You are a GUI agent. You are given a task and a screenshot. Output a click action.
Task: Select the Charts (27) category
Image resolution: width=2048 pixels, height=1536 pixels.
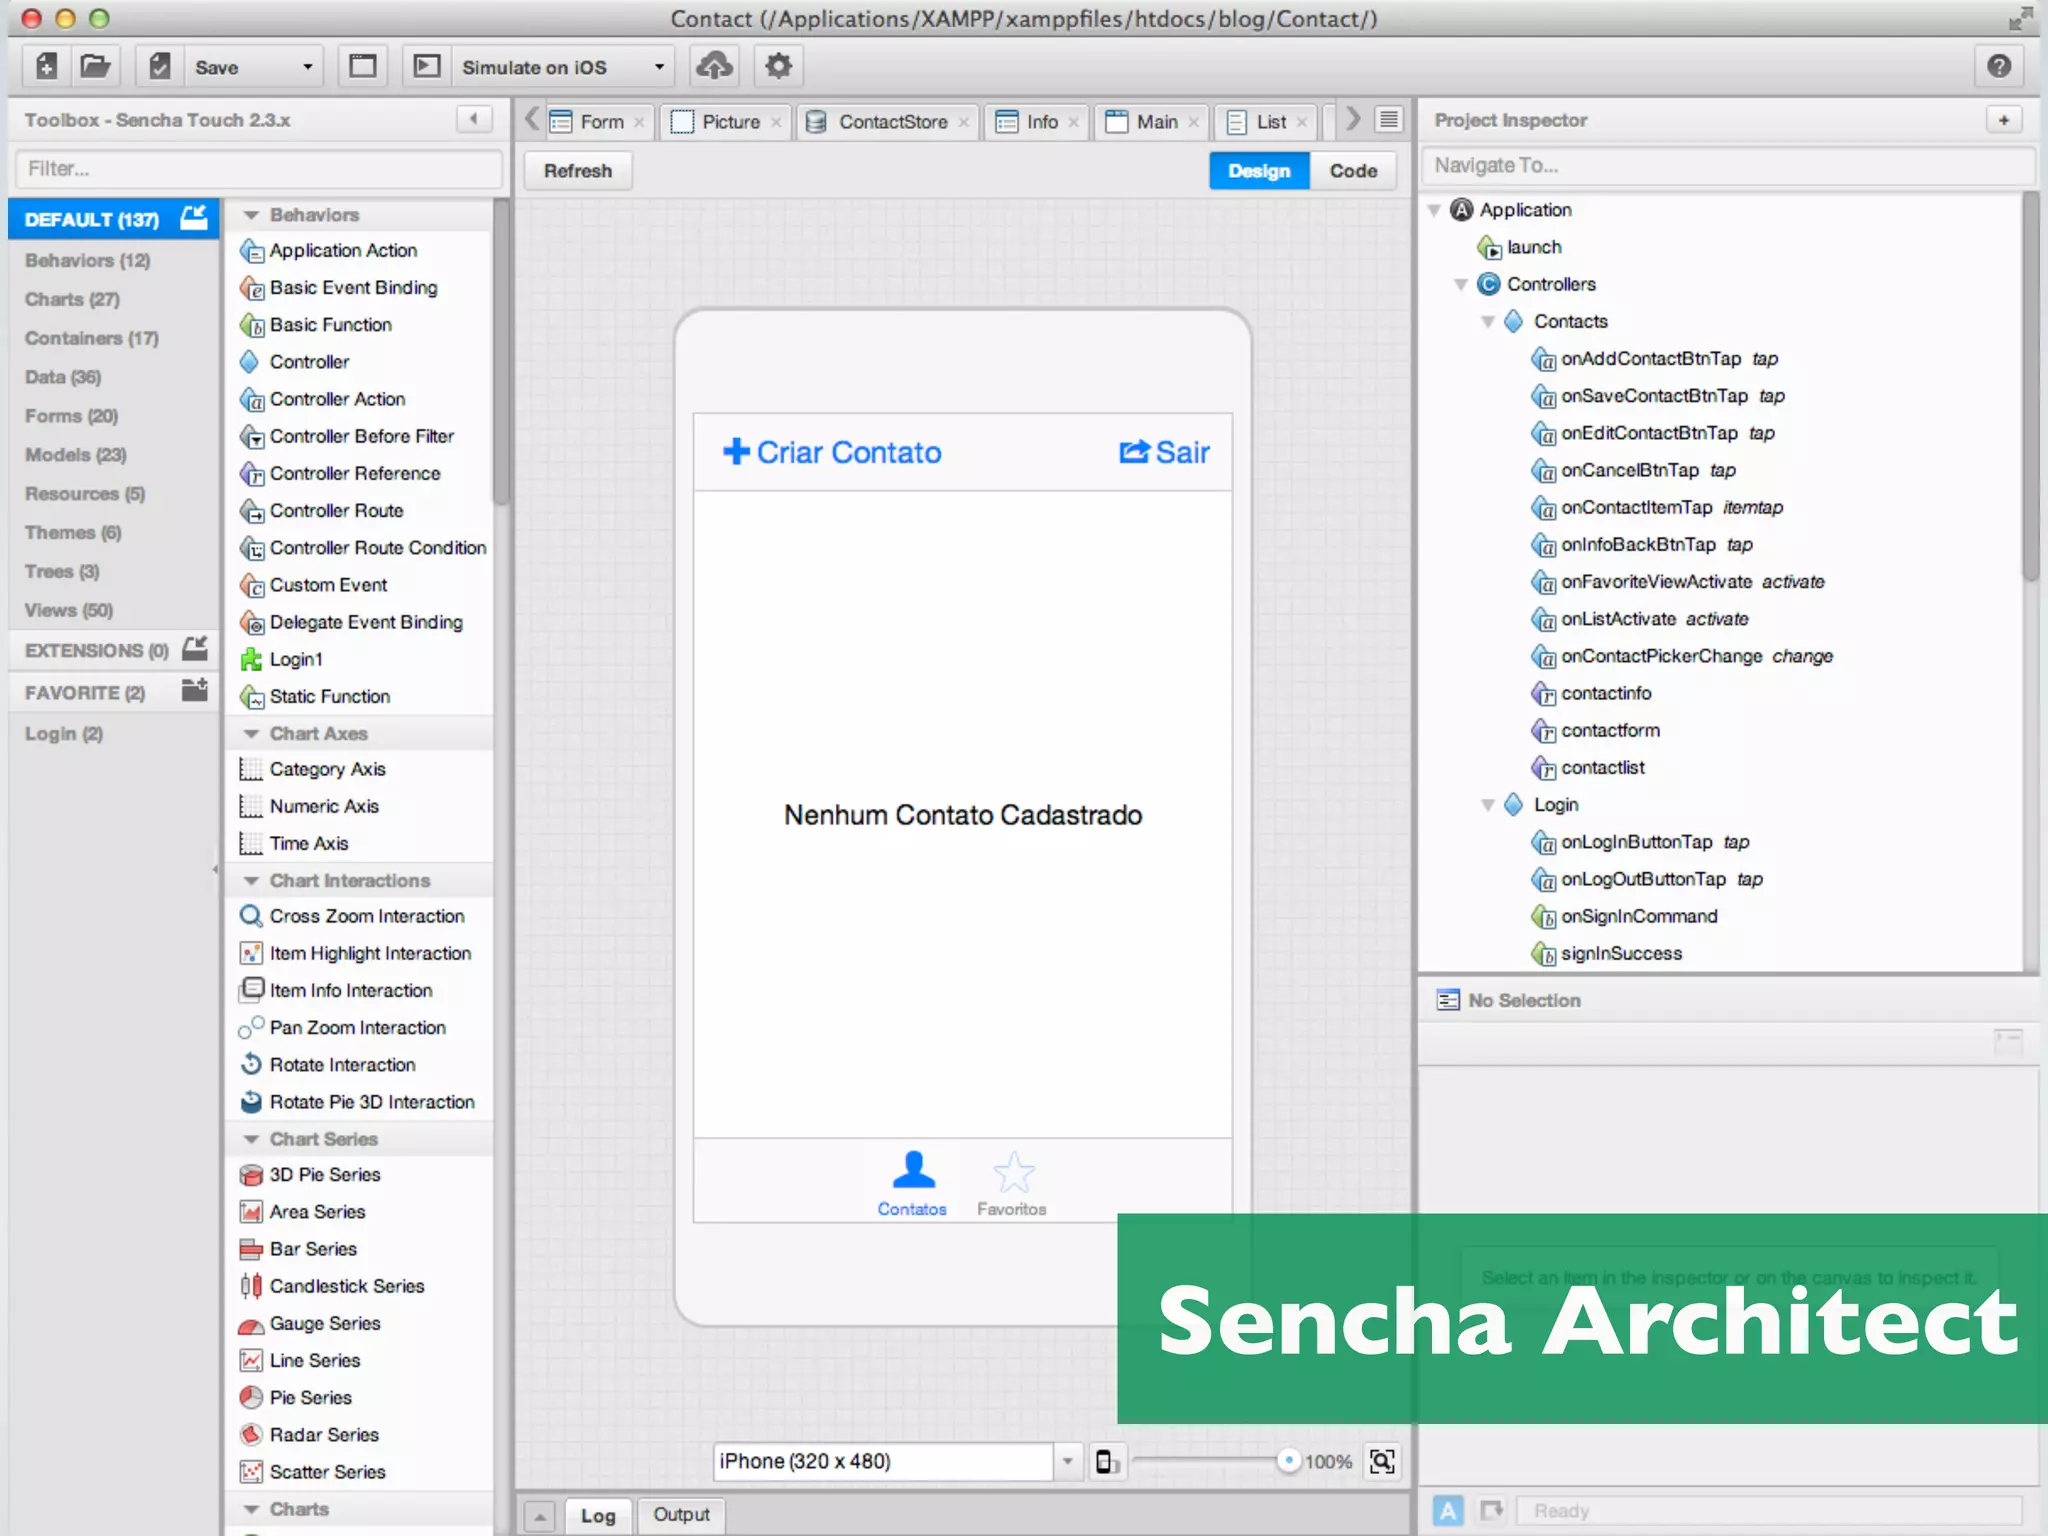click(x=72, y=299)
